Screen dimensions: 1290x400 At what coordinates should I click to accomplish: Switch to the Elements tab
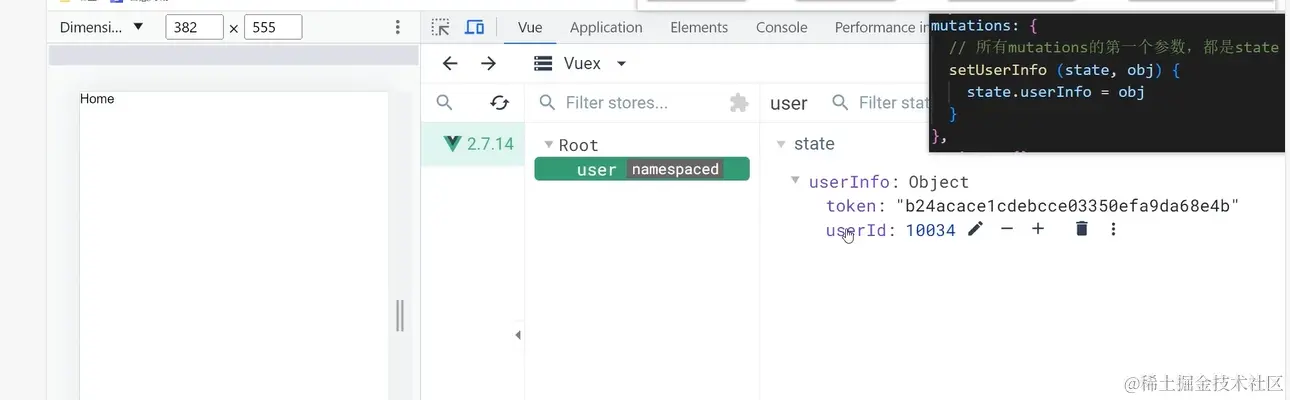[699, 27]
